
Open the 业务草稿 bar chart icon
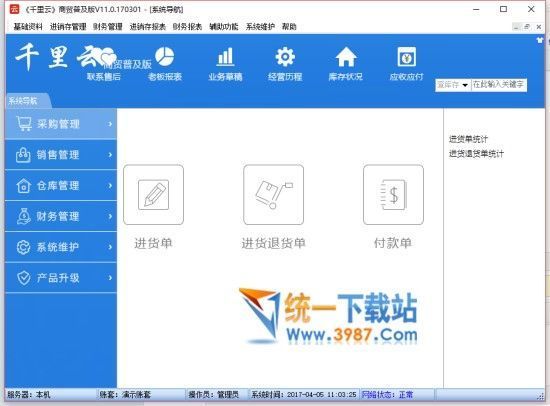pyautogui.click(x=225, y=56)
